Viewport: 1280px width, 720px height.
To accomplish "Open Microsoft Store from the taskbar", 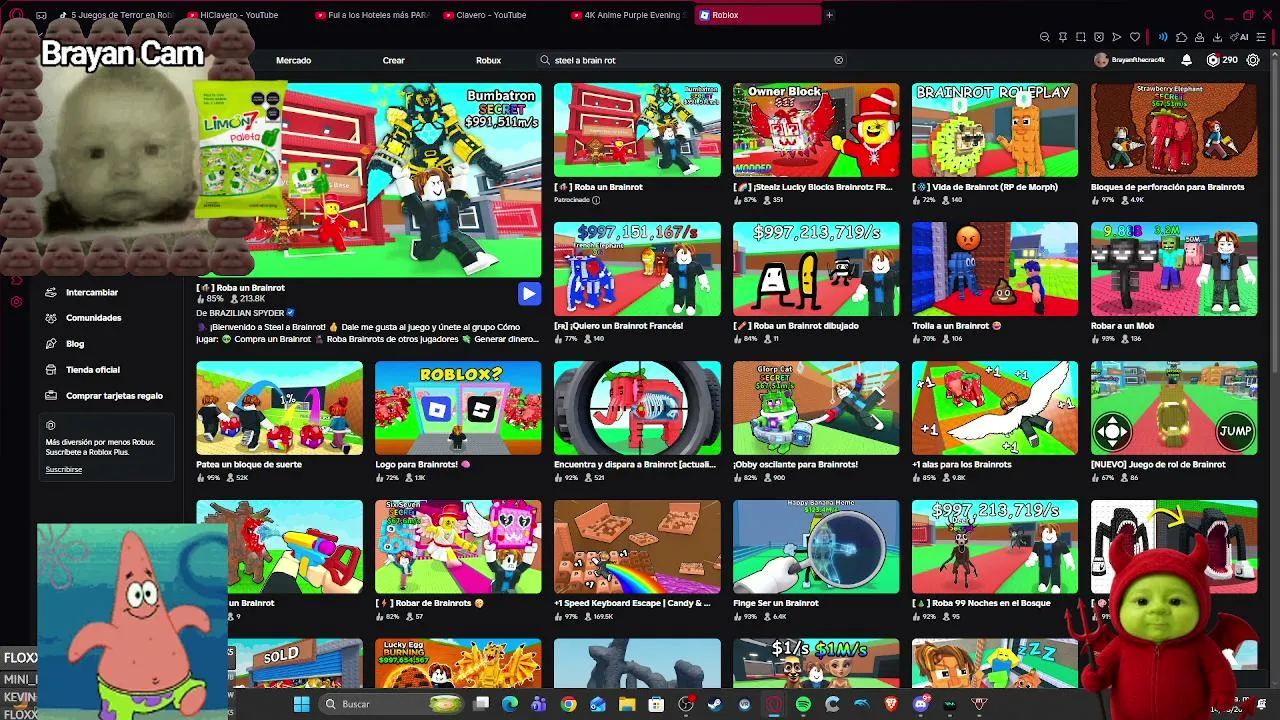I will [x=657, y=704].
